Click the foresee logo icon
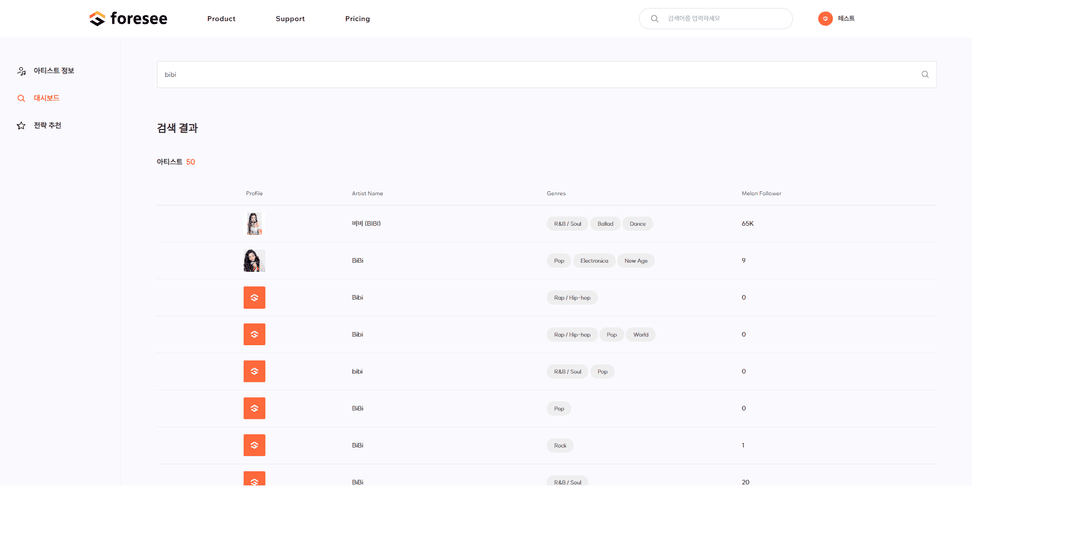Screen dimensions: 1080x539 click(x=97, y=19)
